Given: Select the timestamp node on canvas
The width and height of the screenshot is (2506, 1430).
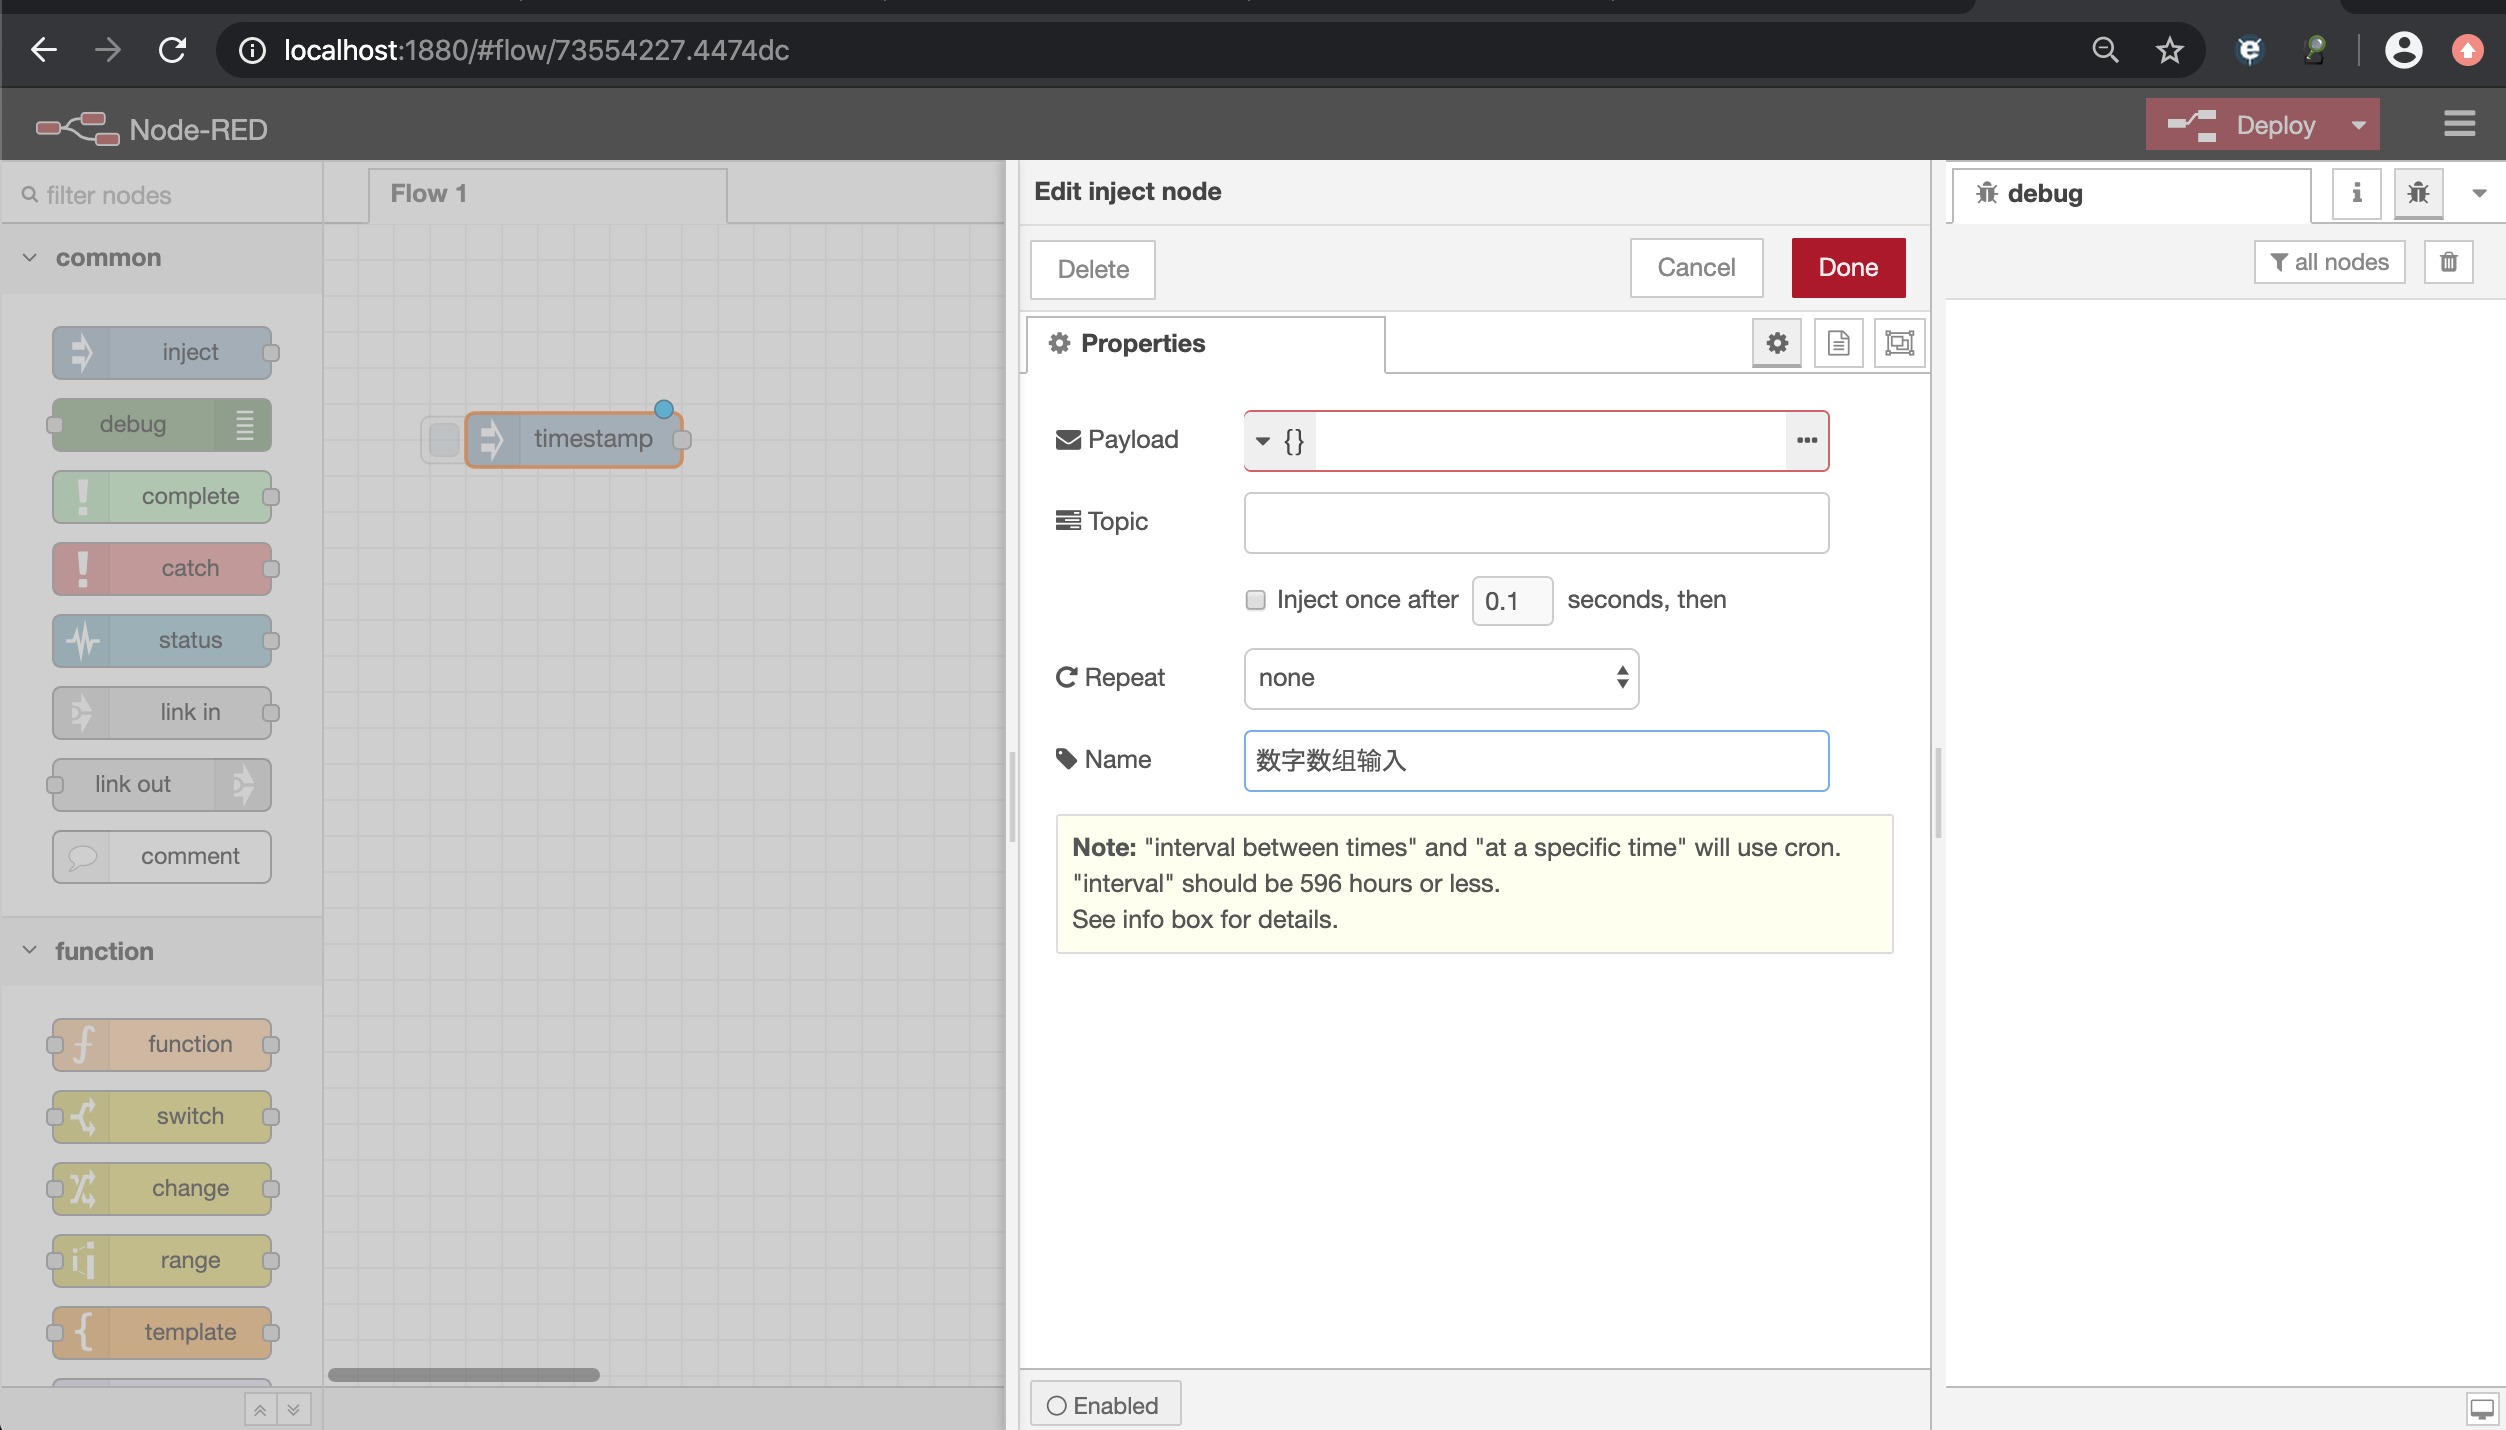Looking at the screenshot, I should pyautogui.click(x=574, y=439).
